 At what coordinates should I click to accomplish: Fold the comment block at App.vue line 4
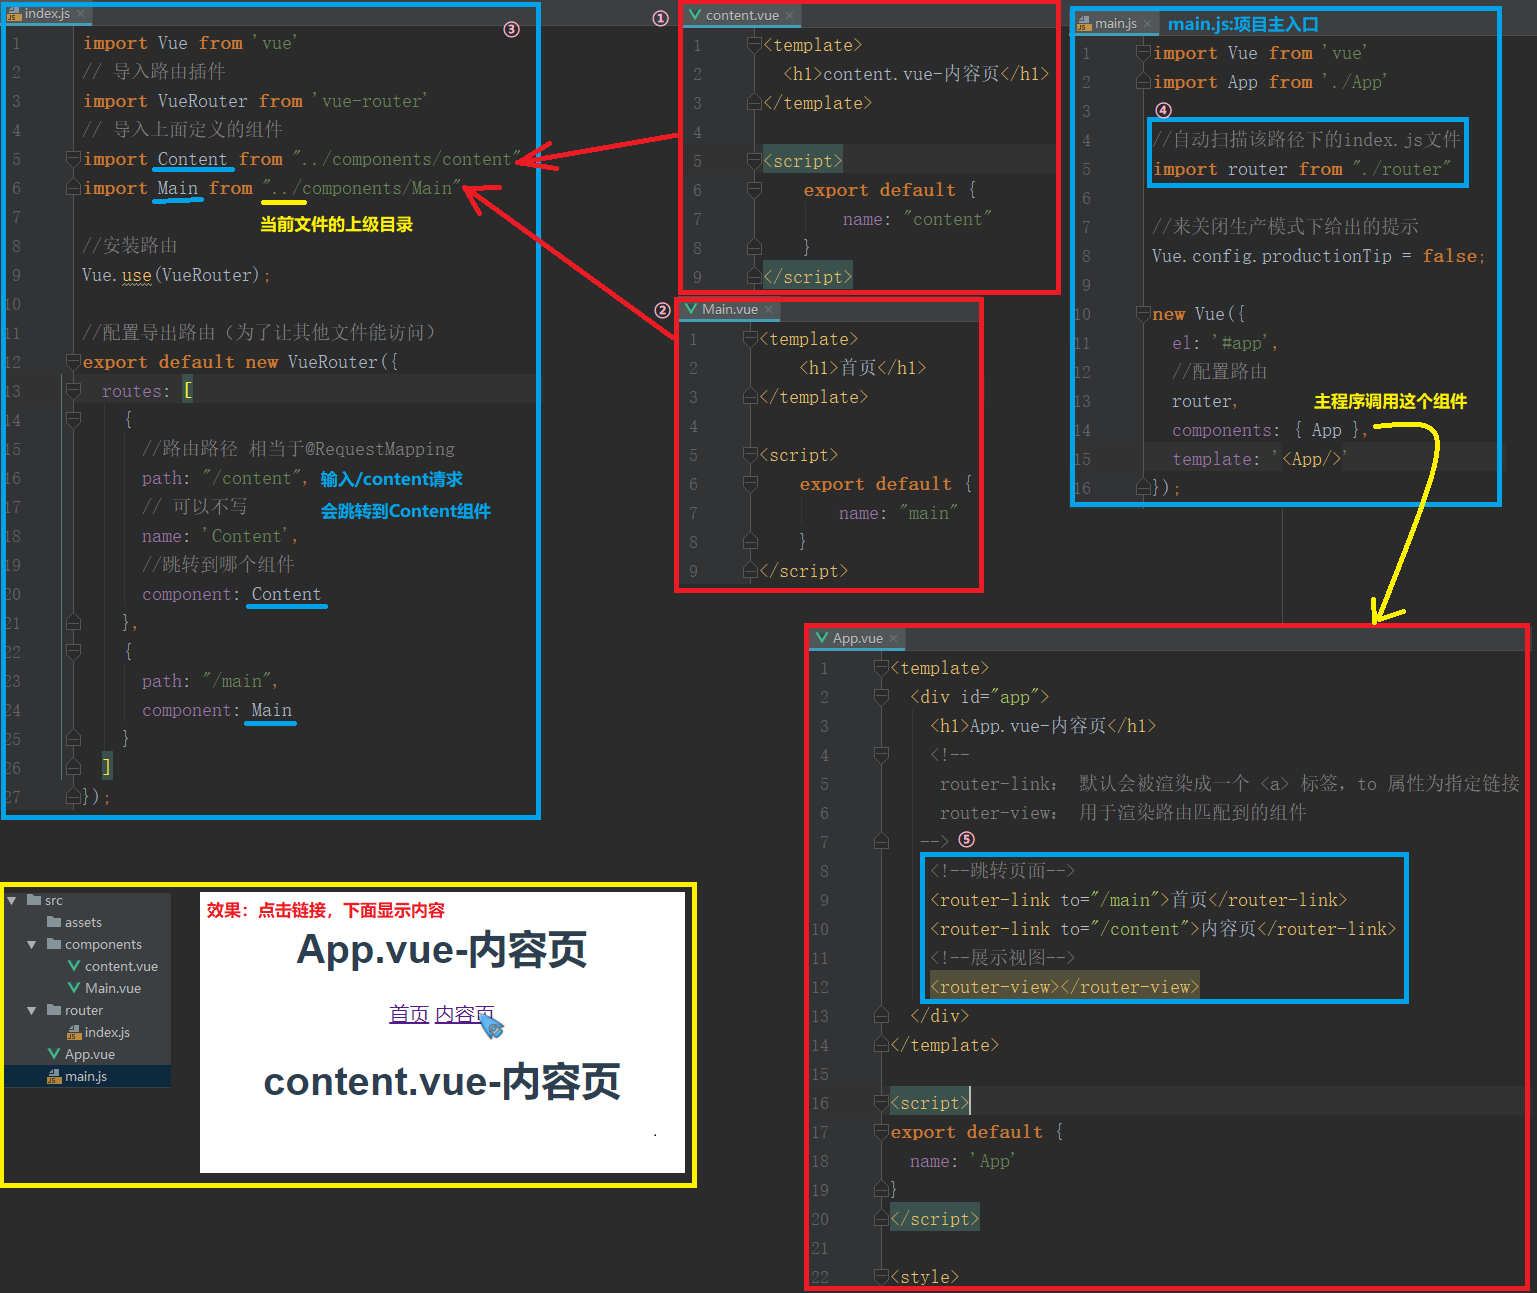click(x=881, y=755)
